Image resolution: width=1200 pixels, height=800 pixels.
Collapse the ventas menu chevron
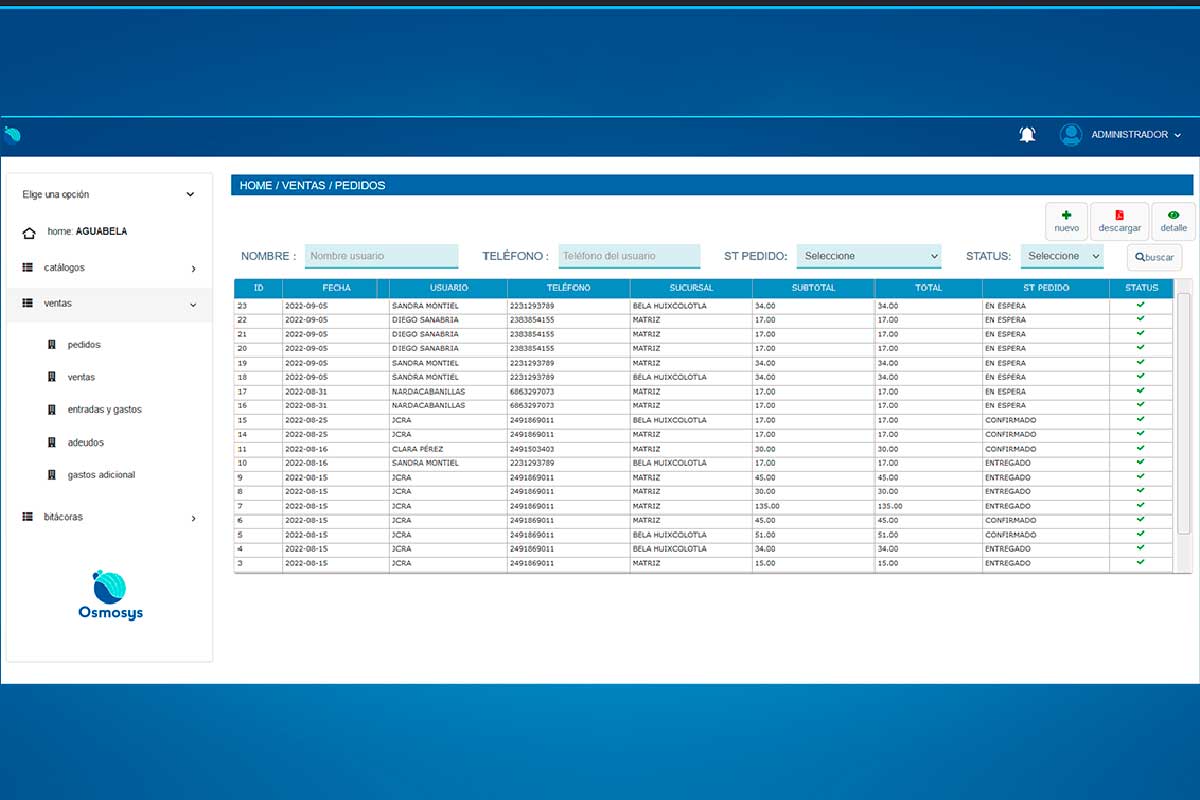(193, 304)
